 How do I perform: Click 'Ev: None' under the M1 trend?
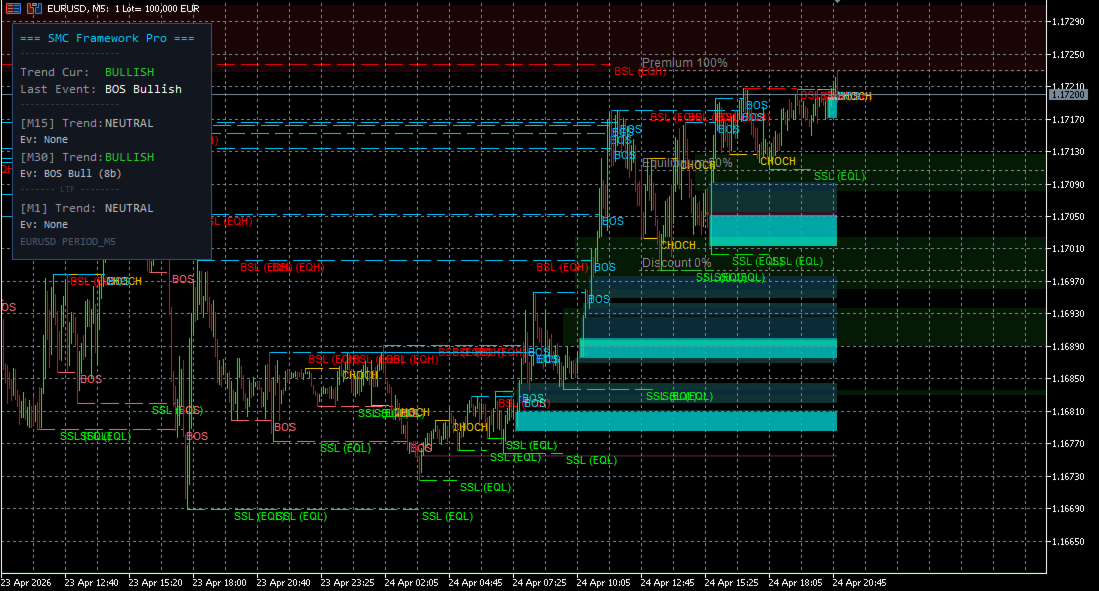point(44,224)
